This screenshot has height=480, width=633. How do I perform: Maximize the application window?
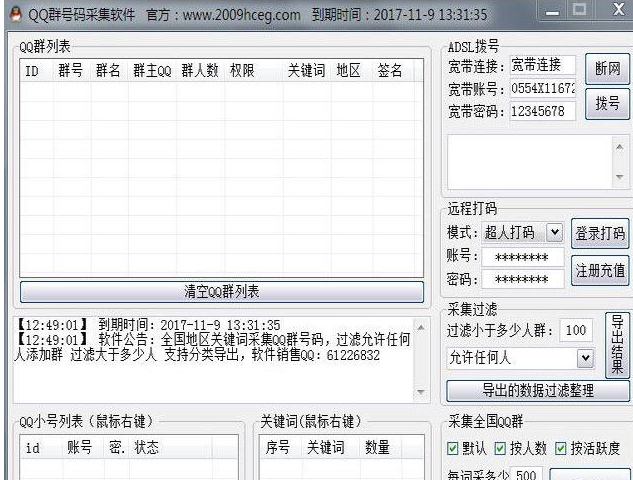(x=580, y=10)
